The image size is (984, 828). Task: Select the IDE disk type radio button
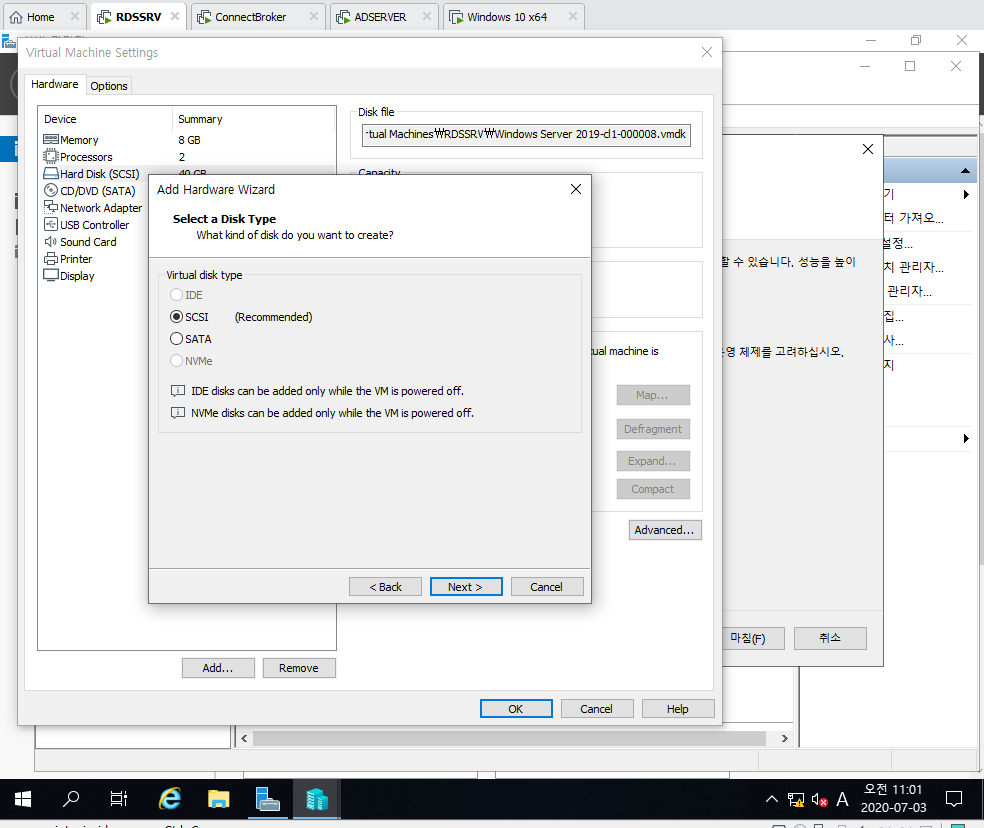point(176,294)
